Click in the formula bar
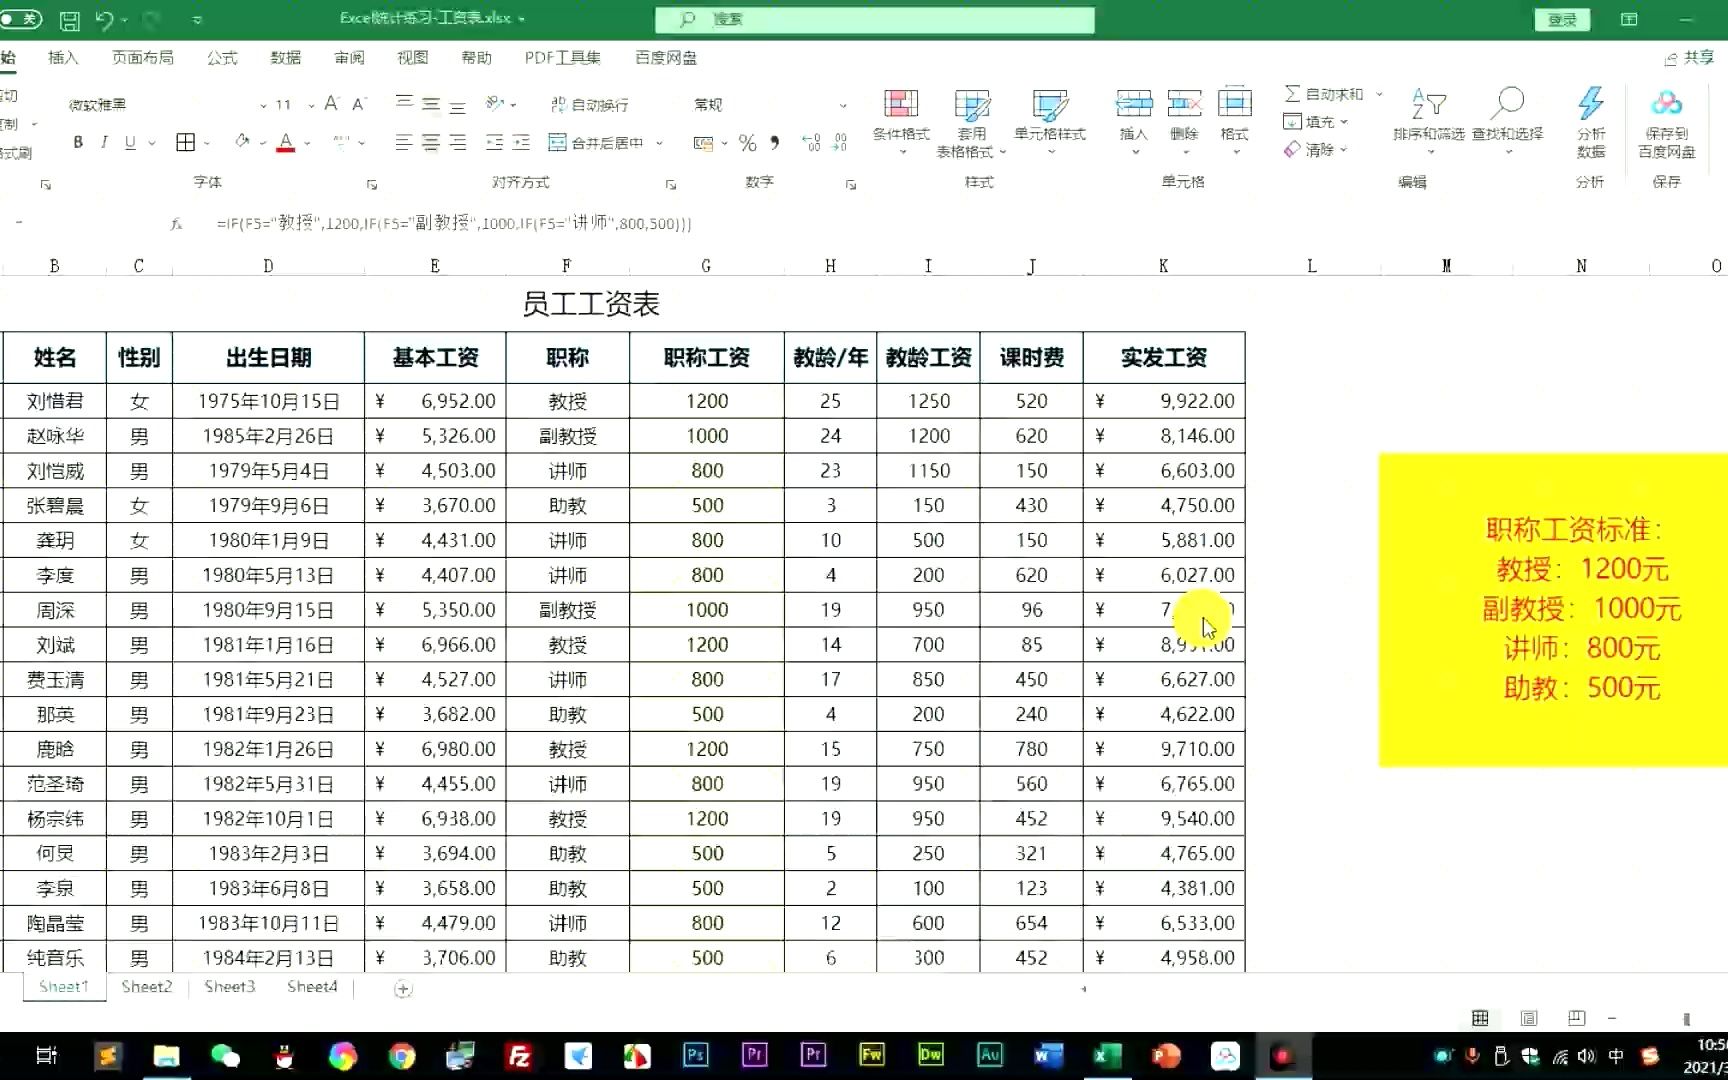This screenshot has width=1728, height=1080. tap(960, 224)
